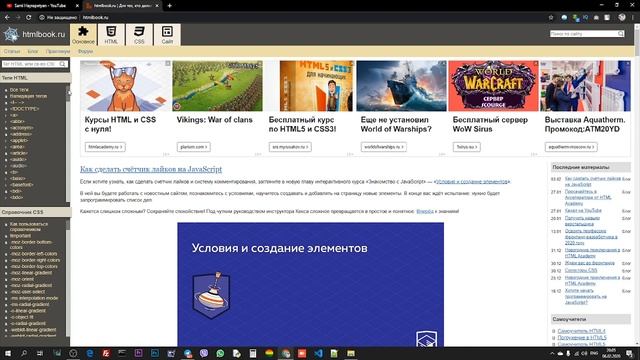
Task: Open the Форум menu item
Action: point(85,51)
